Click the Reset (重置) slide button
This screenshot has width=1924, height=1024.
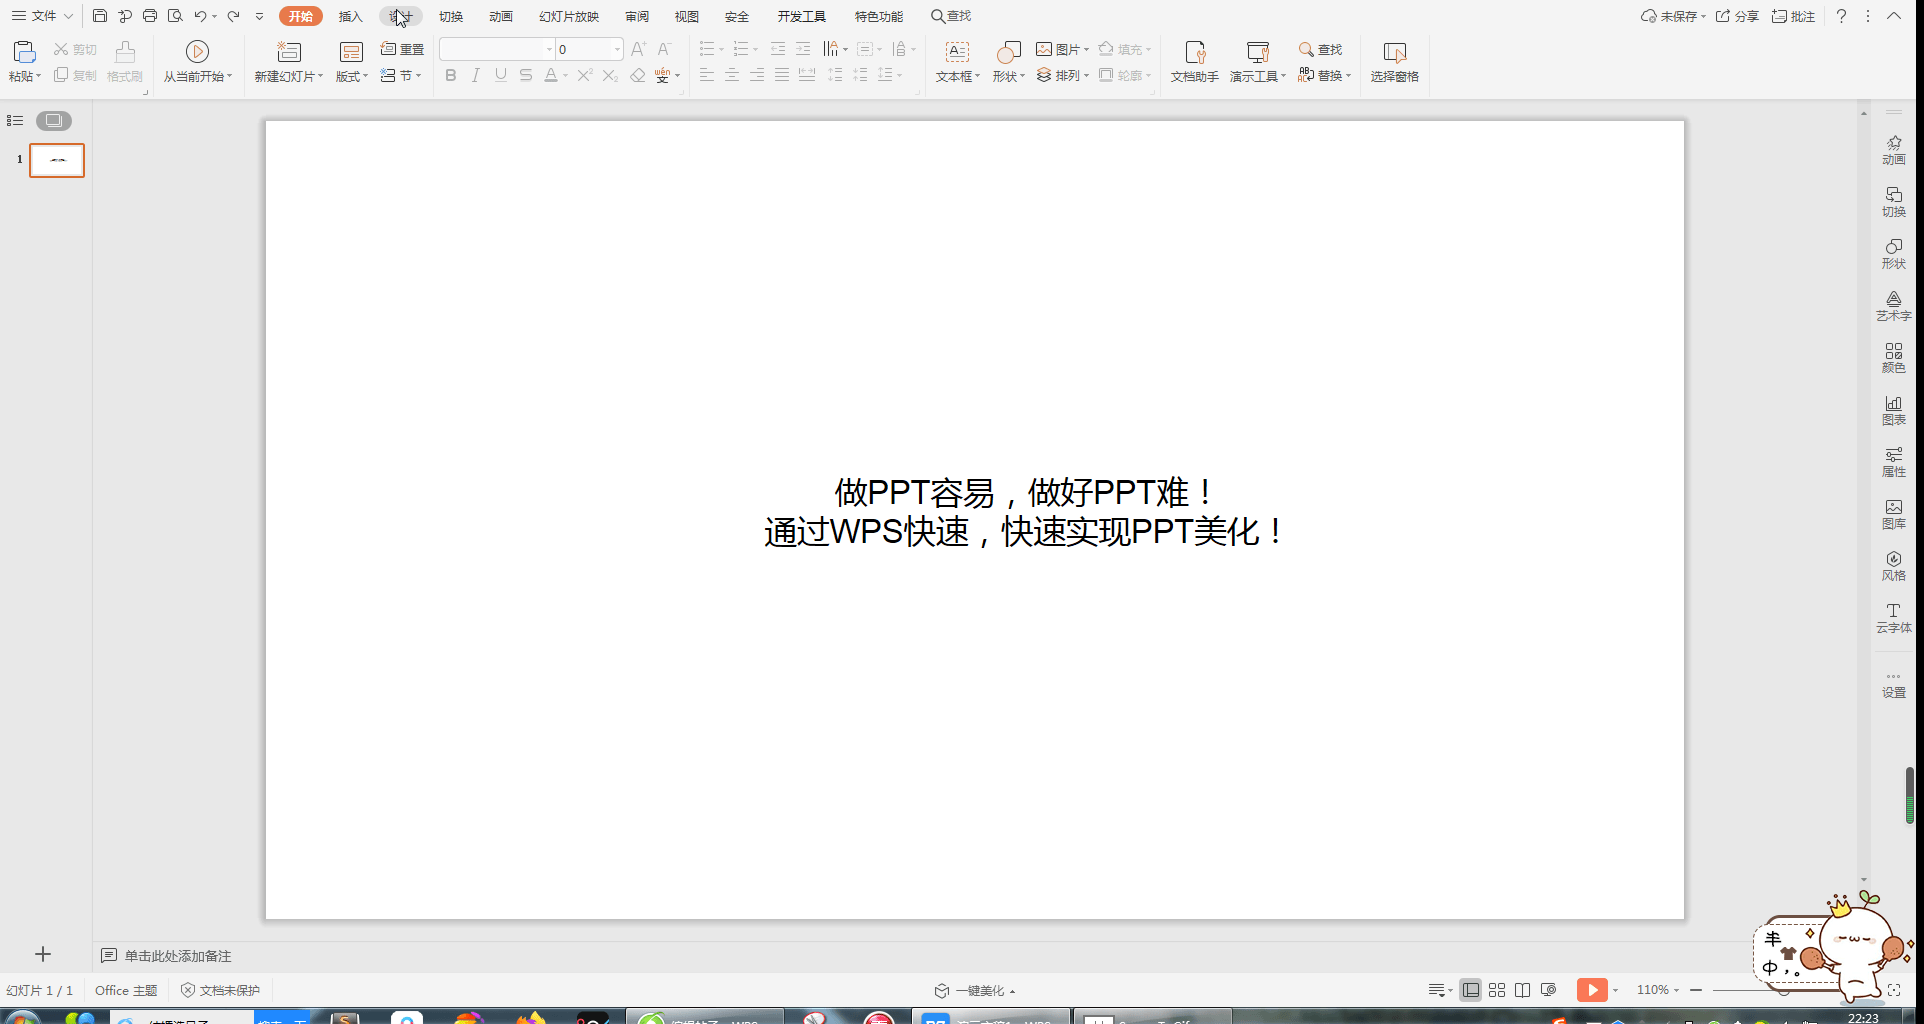click(403, 49)
